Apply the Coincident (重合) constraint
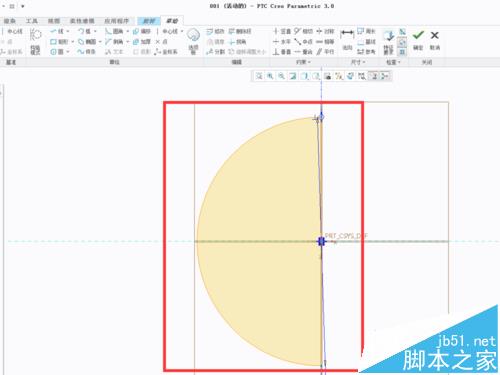500x375 pixels. click(303, 52)
